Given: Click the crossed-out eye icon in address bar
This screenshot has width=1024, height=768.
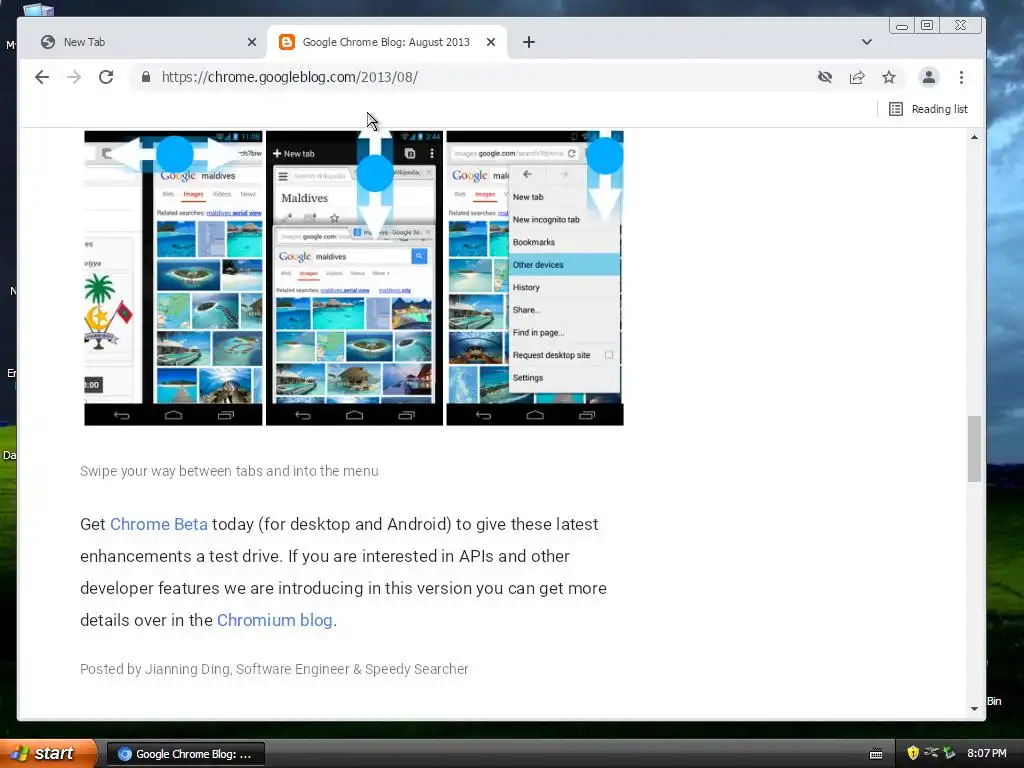Looking at the screenshot, I should coord(825,77).
